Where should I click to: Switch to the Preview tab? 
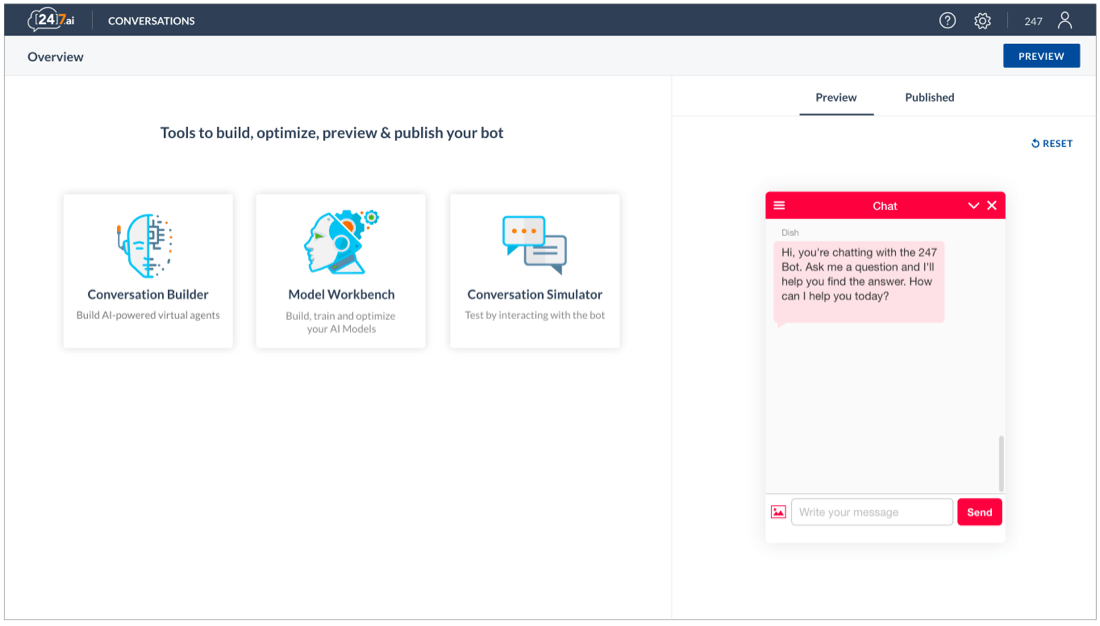[836, 98]
